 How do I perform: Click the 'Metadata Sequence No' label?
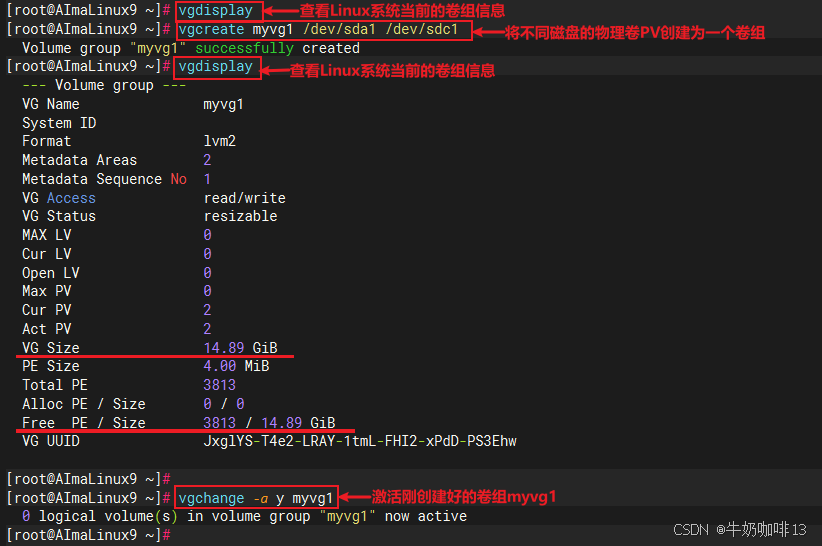tap(104, 179)
